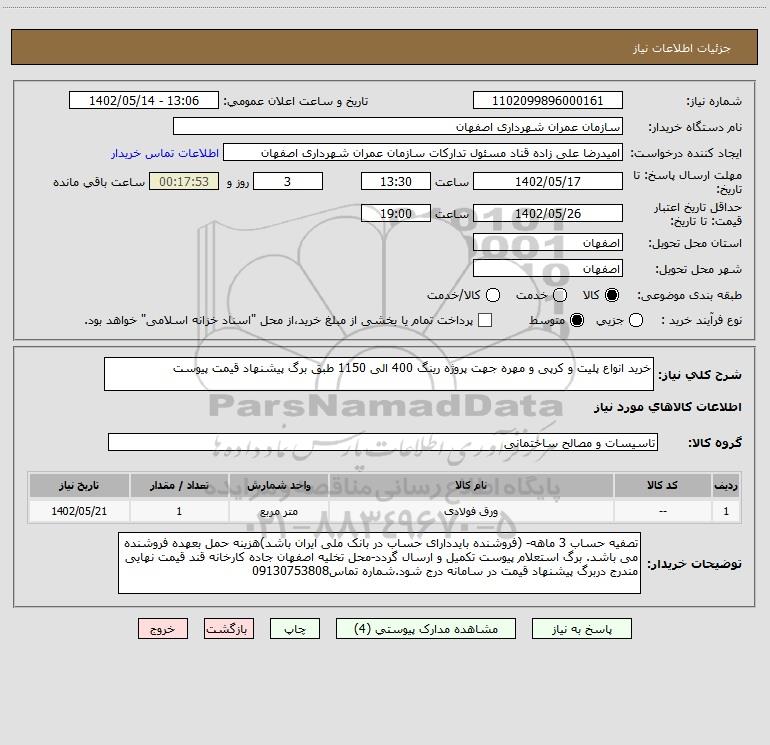Image resolution: width=770 pixels, height=745 pixels.
Task: Click the واحد شمارش column header
Action: [278, 485]
